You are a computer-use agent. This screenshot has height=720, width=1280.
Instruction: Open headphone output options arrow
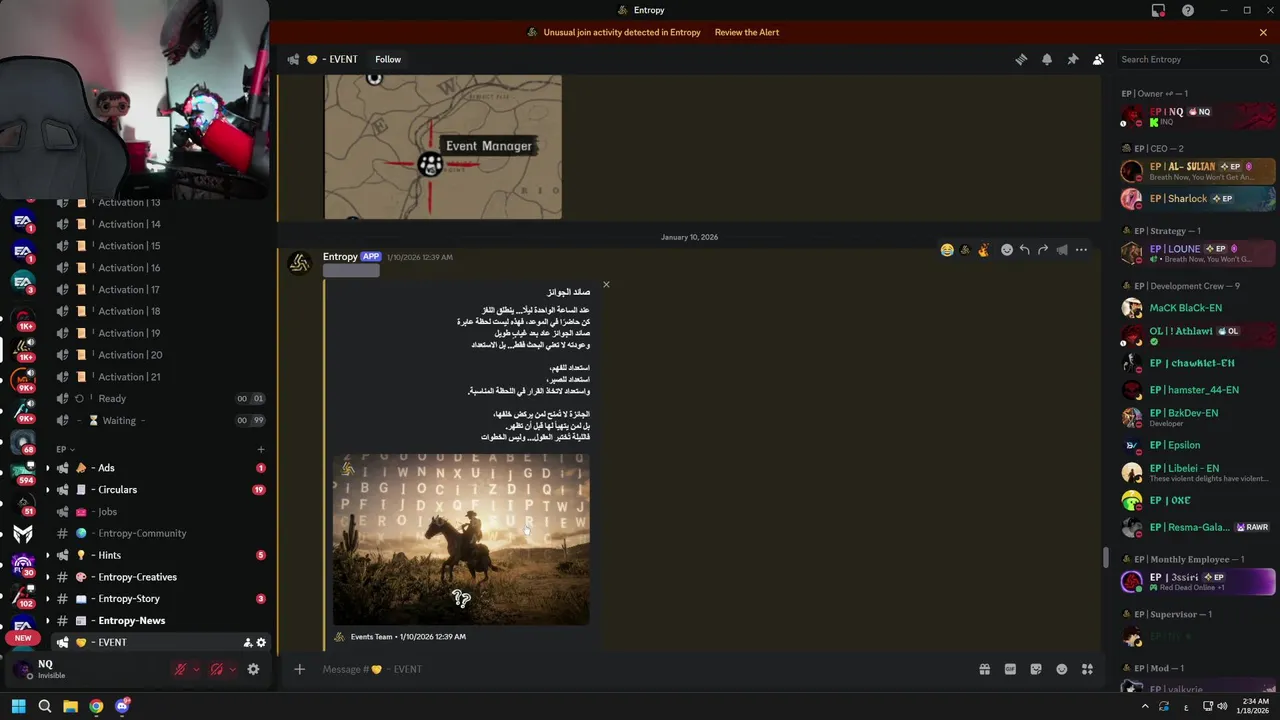pyautogui.click(x=232, y=669)
